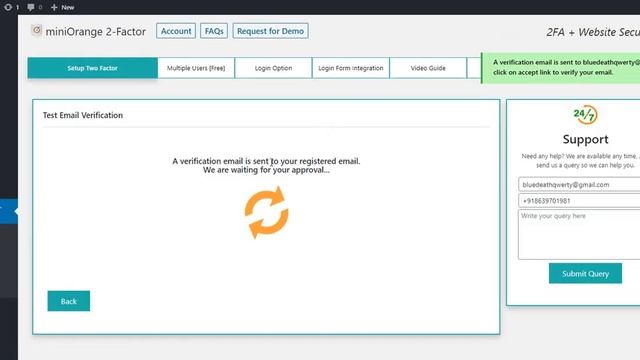640x360 pixels.
Task: Click the miniOrange 2-Factor title
Action: 96,31
